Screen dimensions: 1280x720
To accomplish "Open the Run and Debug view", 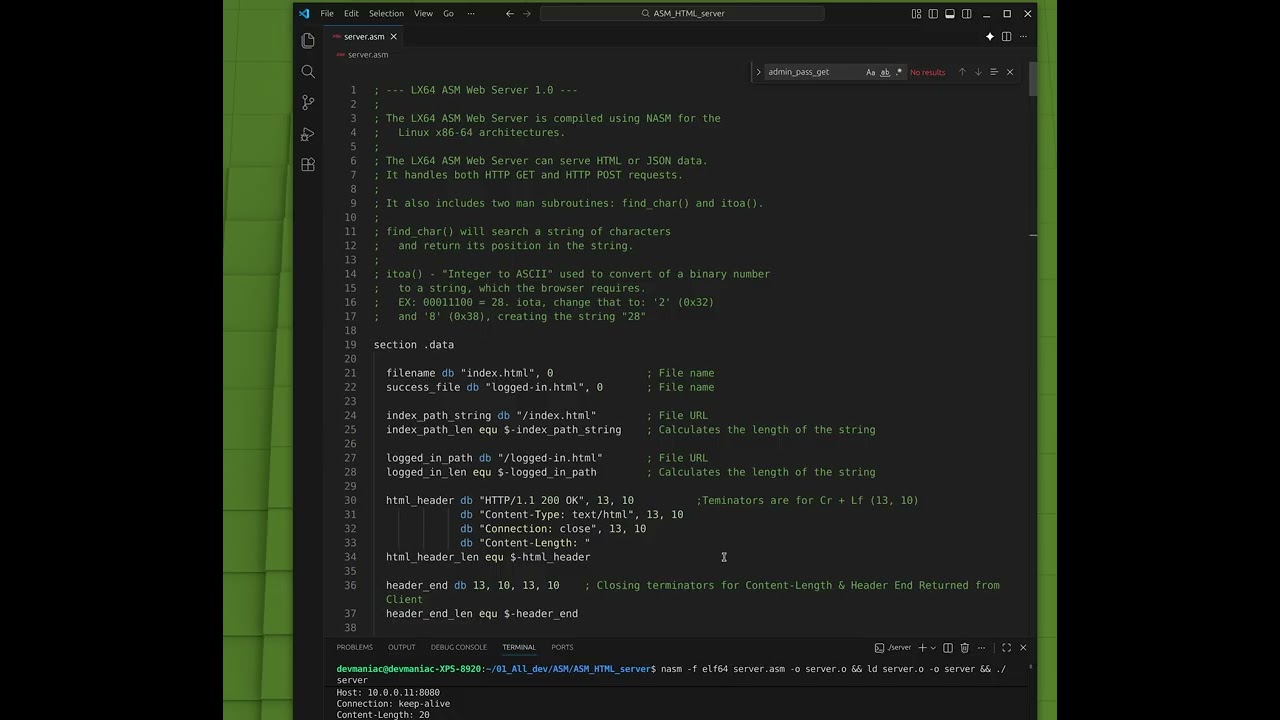I will point(308,134).
